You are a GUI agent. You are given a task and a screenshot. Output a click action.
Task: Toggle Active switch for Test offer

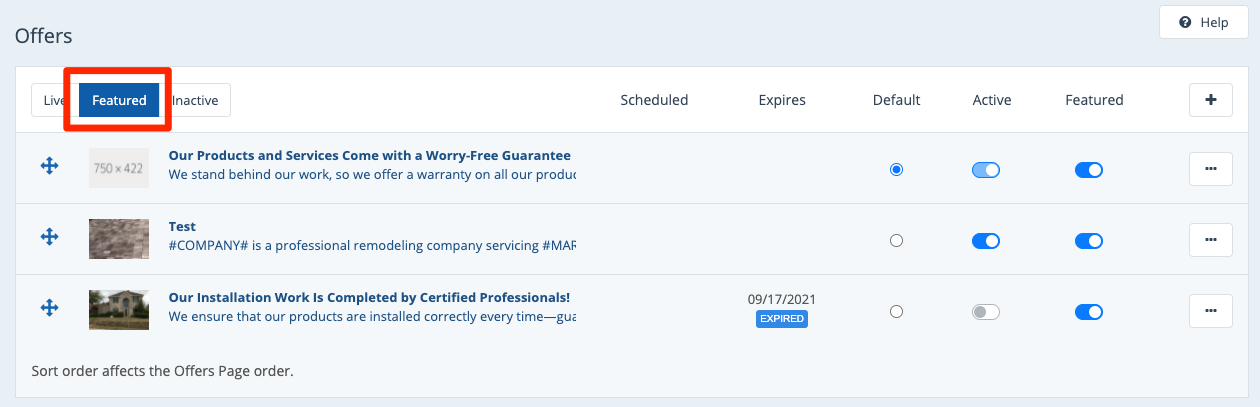coord(986,240)
